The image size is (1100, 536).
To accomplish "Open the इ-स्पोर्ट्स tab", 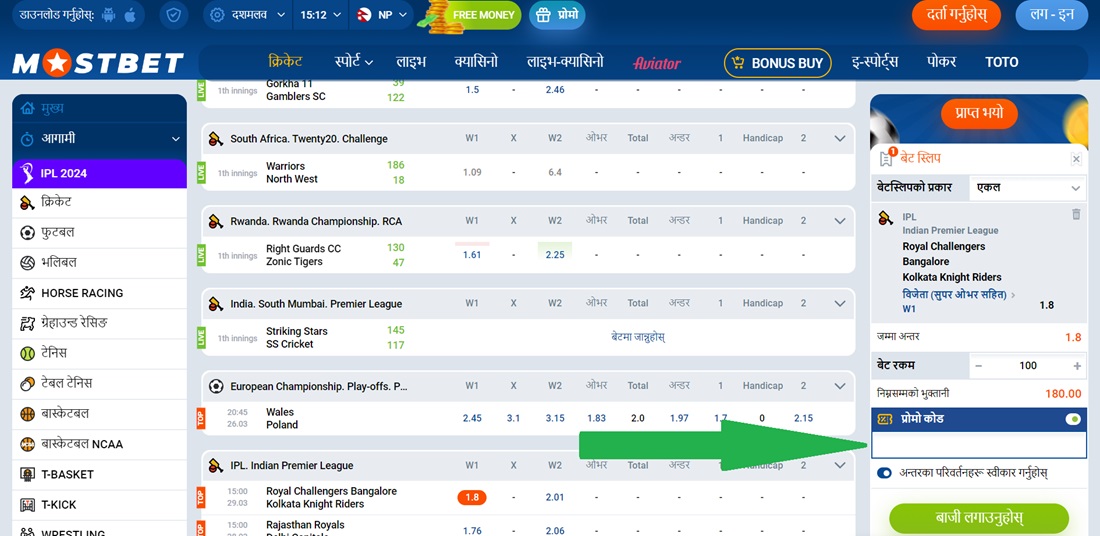I will click(874, 62).
